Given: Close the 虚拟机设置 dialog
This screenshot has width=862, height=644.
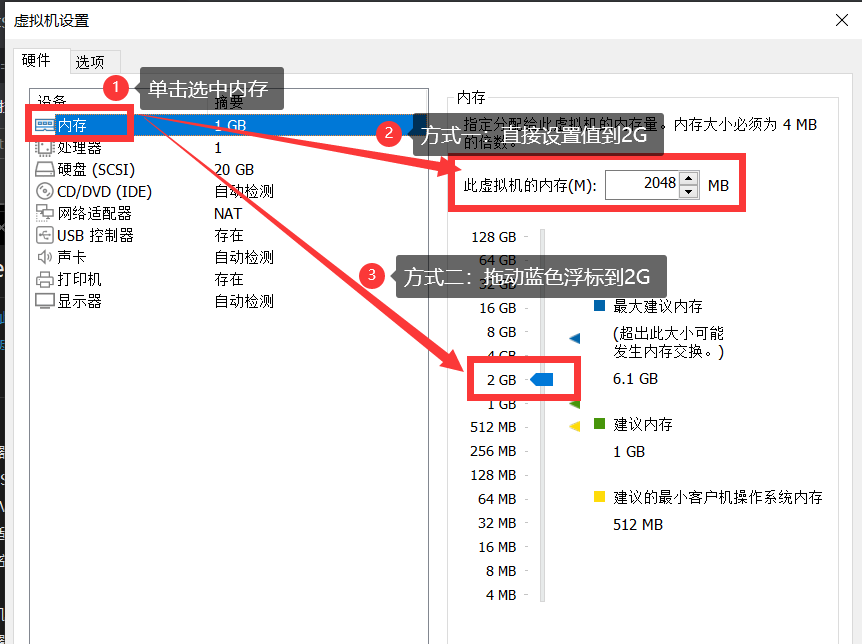Looking at the screenshot, I should pos(842,20).
